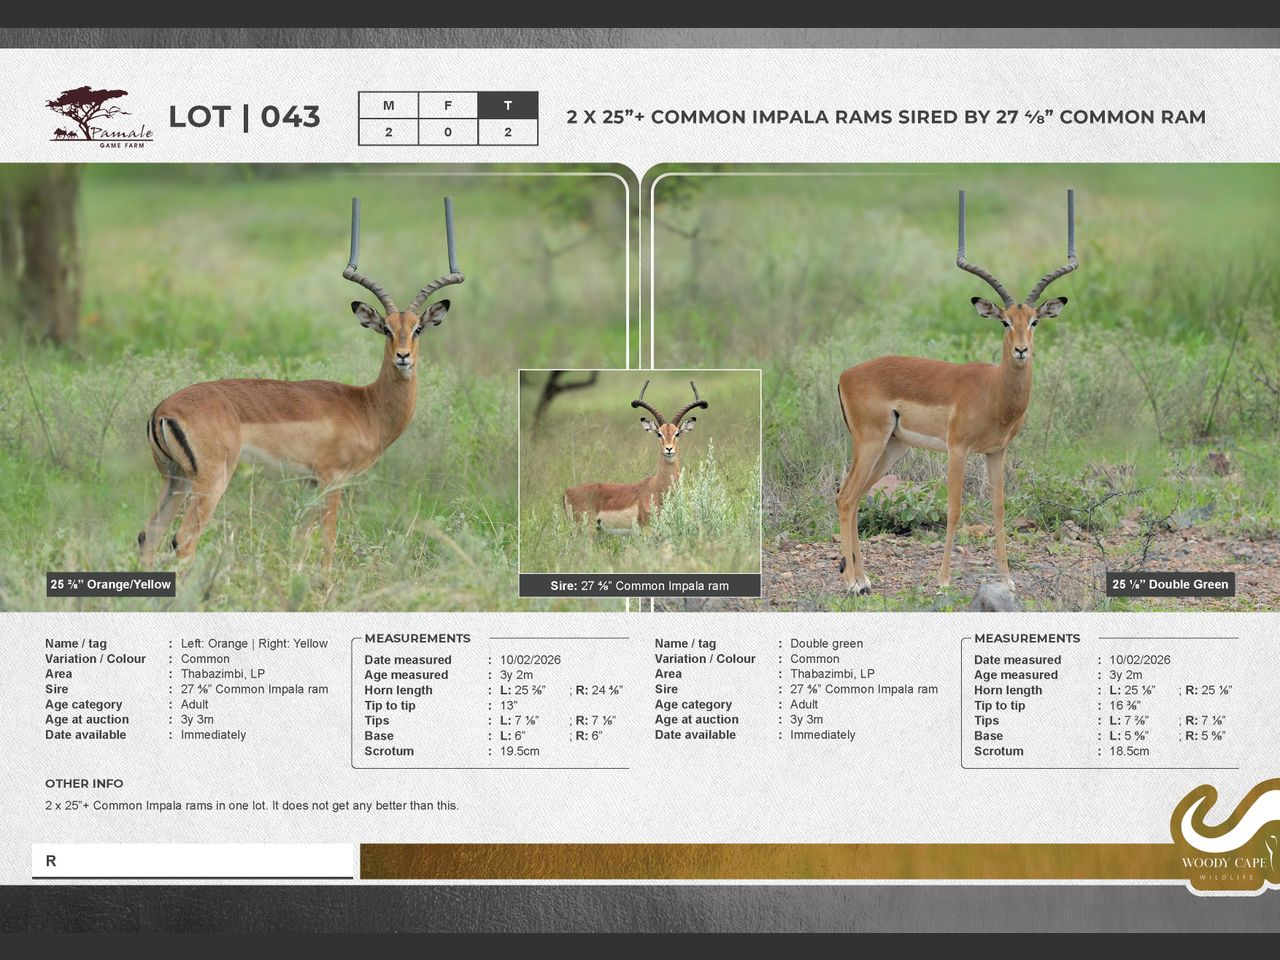Click the 25 ⅛" Double Green caption label
The height and width of the screenshot is (960, 1280).
1170,585
